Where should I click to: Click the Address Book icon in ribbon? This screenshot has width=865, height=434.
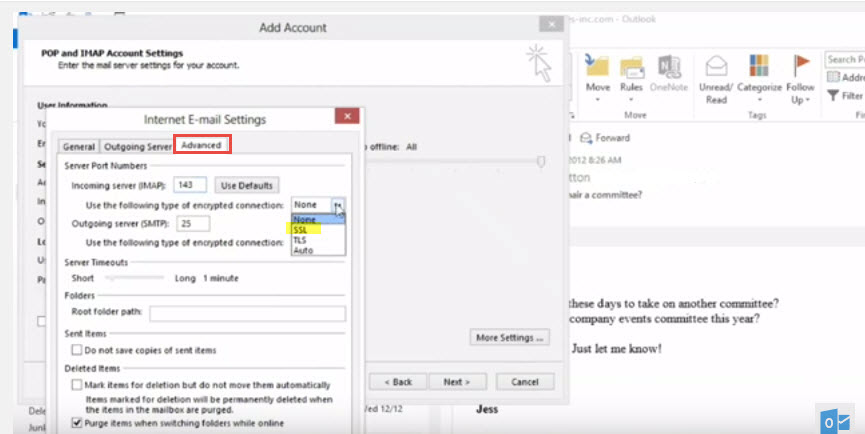(833, 78)
